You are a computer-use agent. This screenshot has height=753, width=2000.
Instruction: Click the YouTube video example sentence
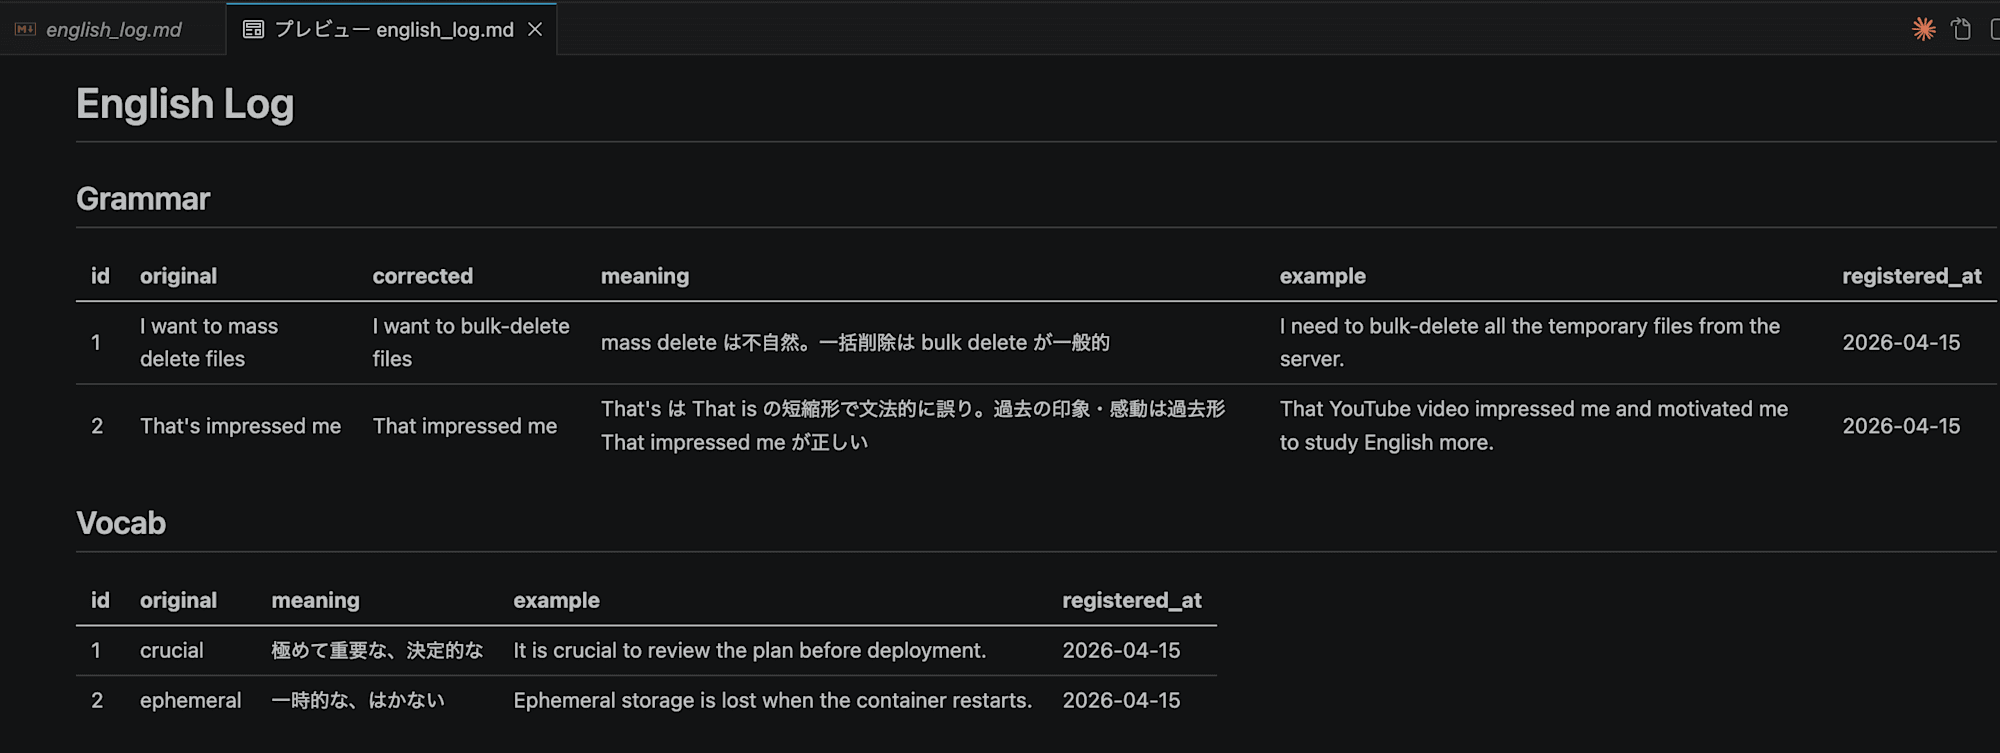tap(1533, 425)
